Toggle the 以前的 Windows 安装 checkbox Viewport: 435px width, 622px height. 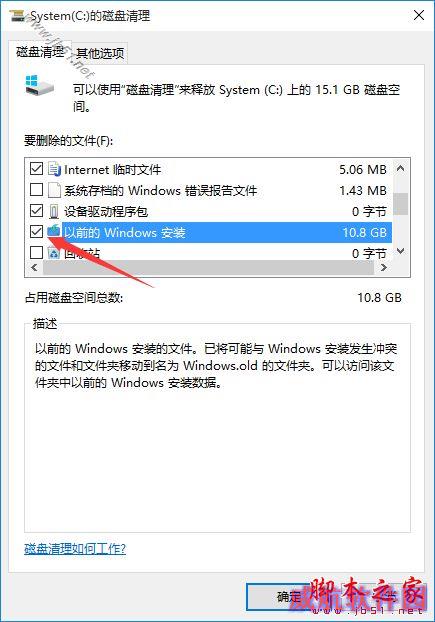pyautogui.click(x=36, y=231)
